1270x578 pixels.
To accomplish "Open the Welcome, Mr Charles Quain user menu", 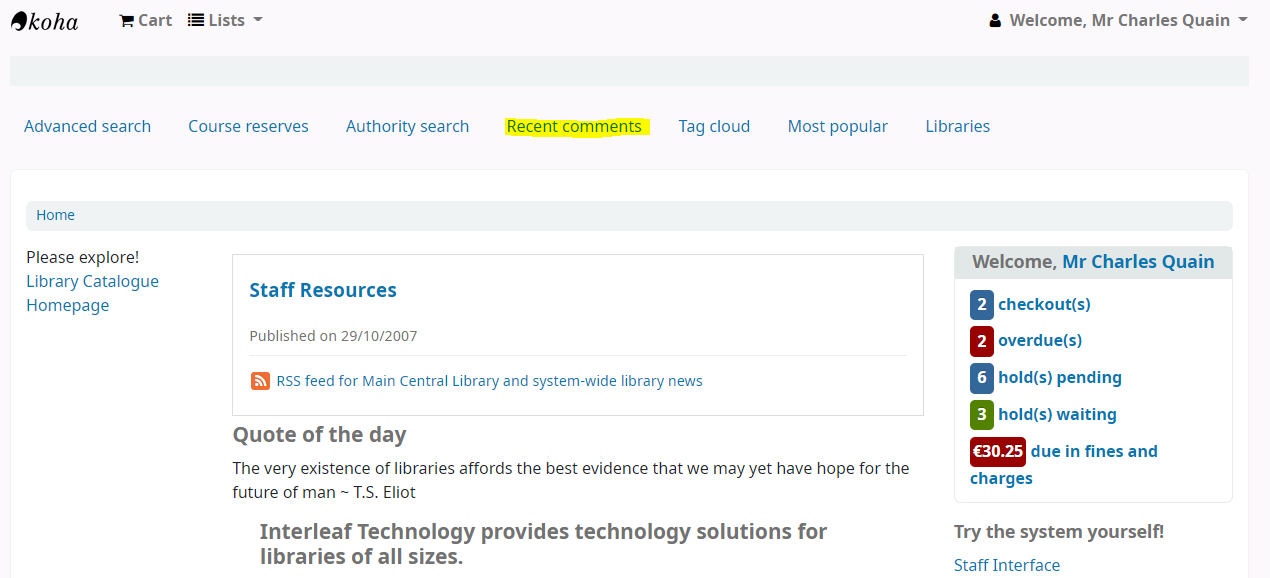I will click(1118, 20).
